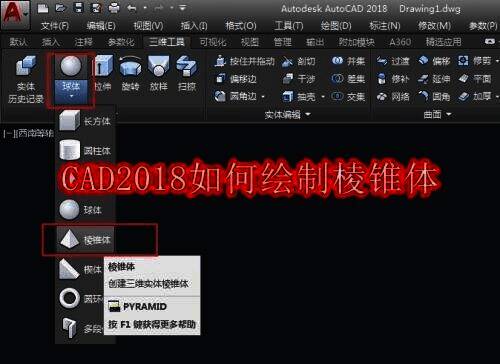500x364 pixels.
Task: Select the 旋转 revolve tool
Action: 130,73
